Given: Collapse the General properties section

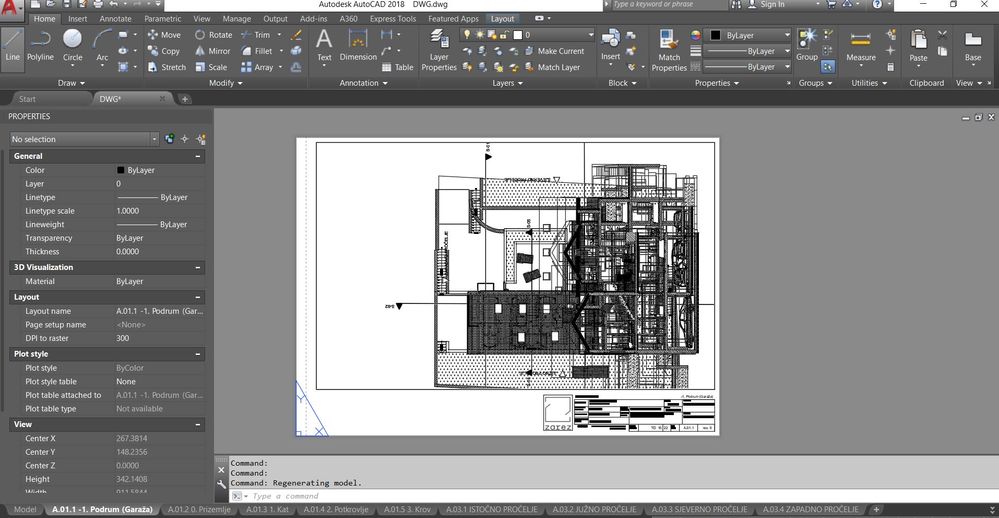Looking at the screenshot, I should pyautogui.click(x=198, y=156).
